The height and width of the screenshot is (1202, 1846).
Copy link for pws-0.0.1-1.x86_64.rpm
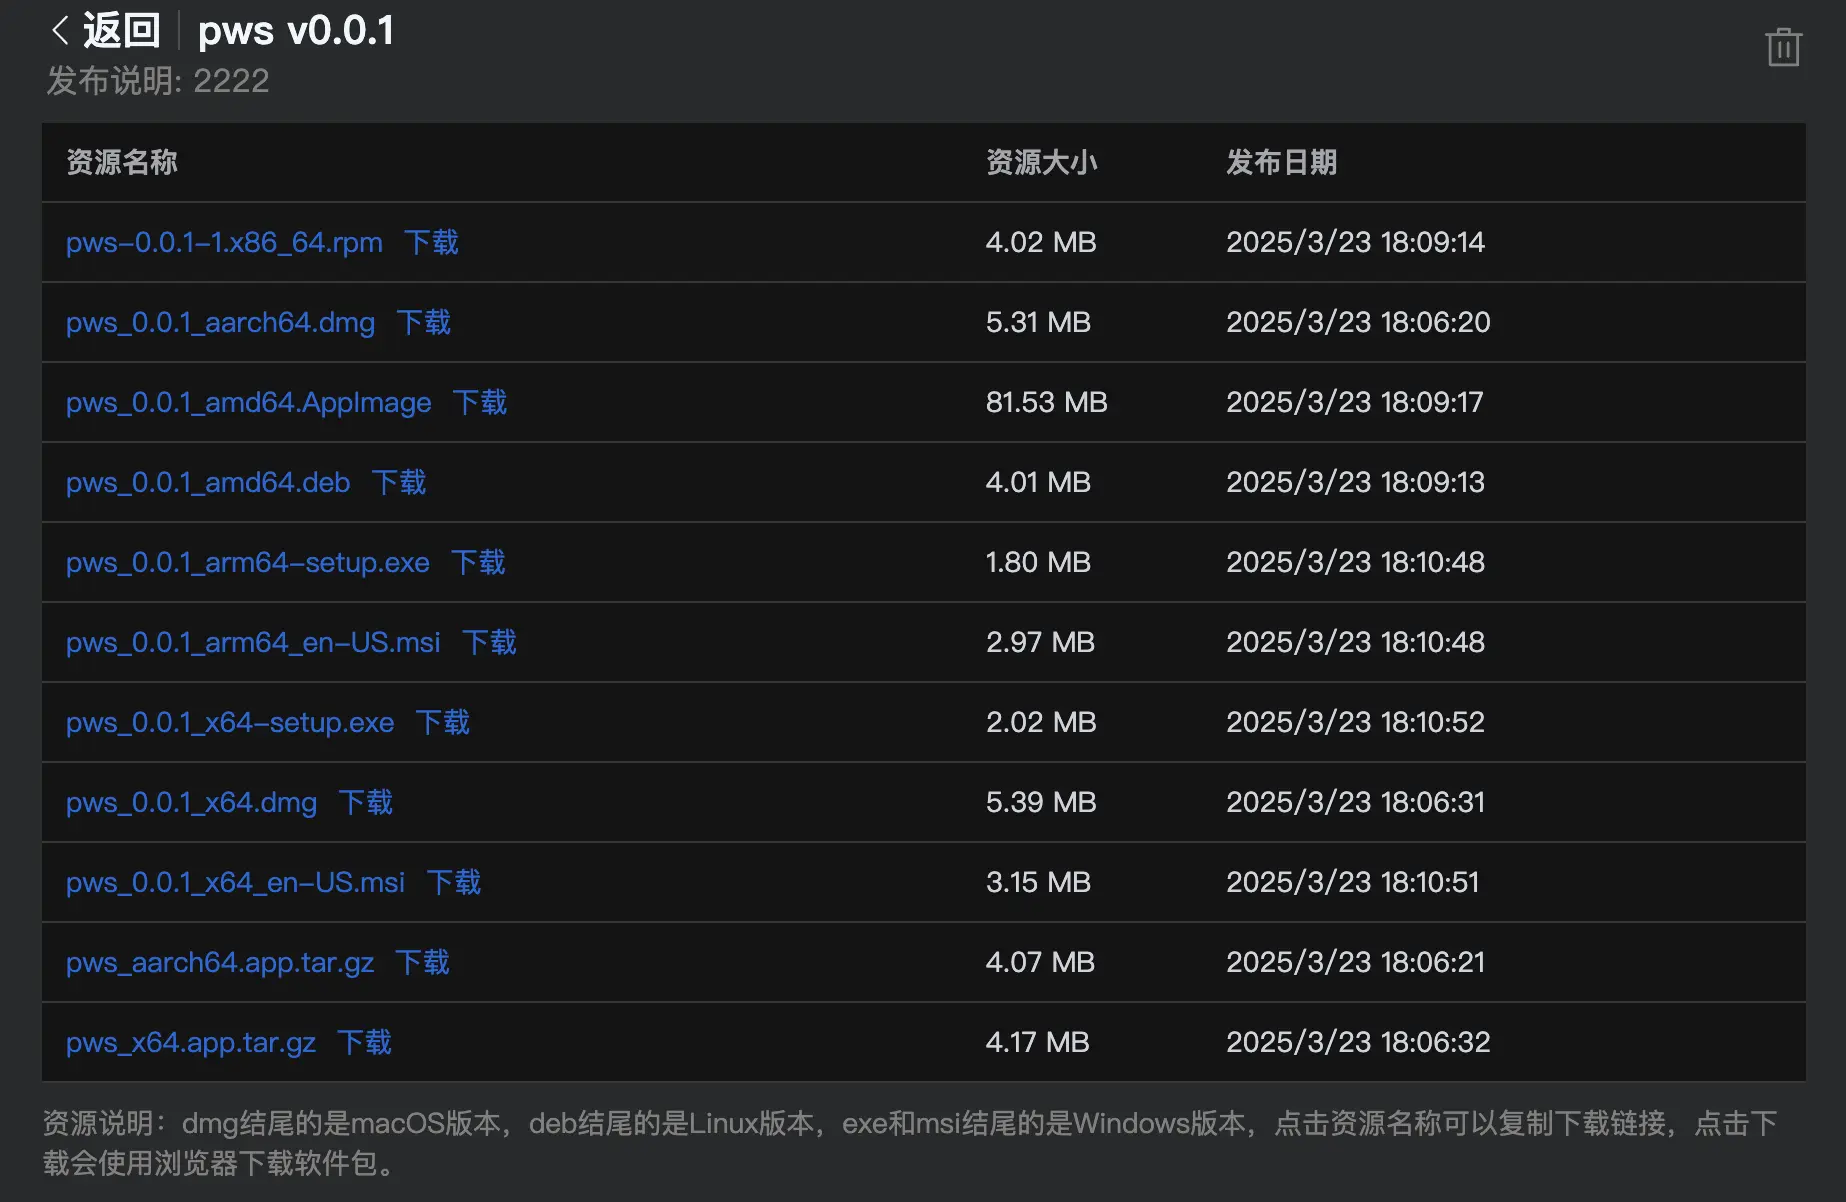coord(224,242)
